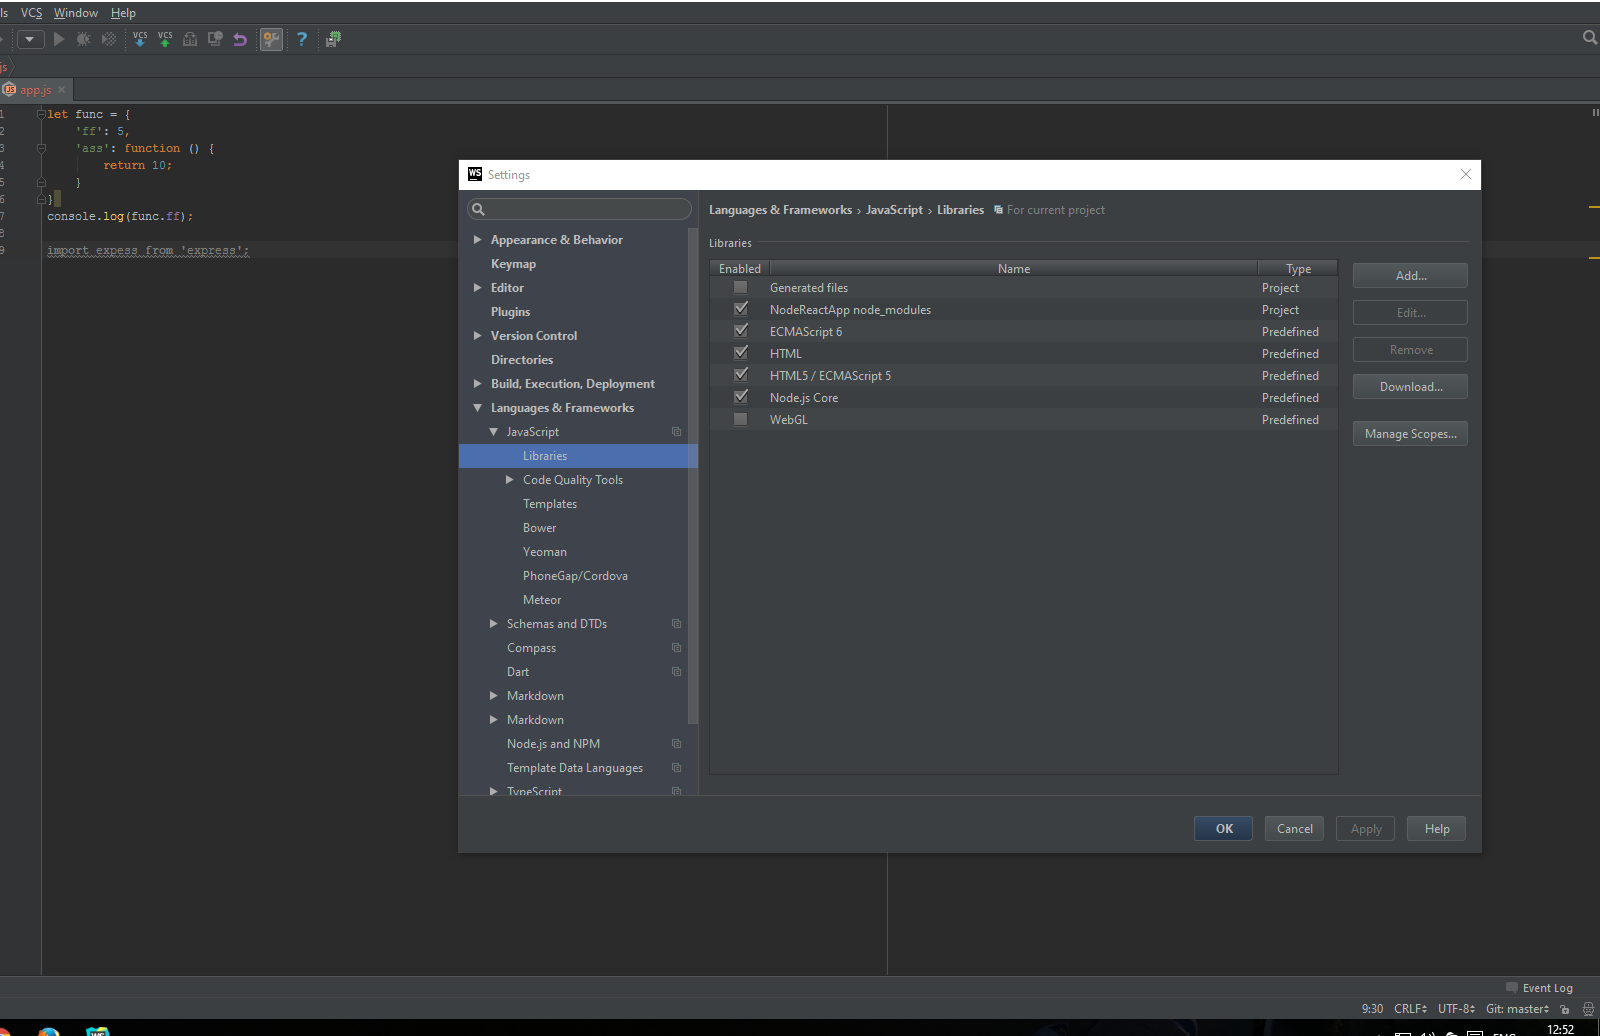The width and height of the screenshot is (1600, 1036).
Task: Click project-level icon beside Compass
Action: point(677,648)
